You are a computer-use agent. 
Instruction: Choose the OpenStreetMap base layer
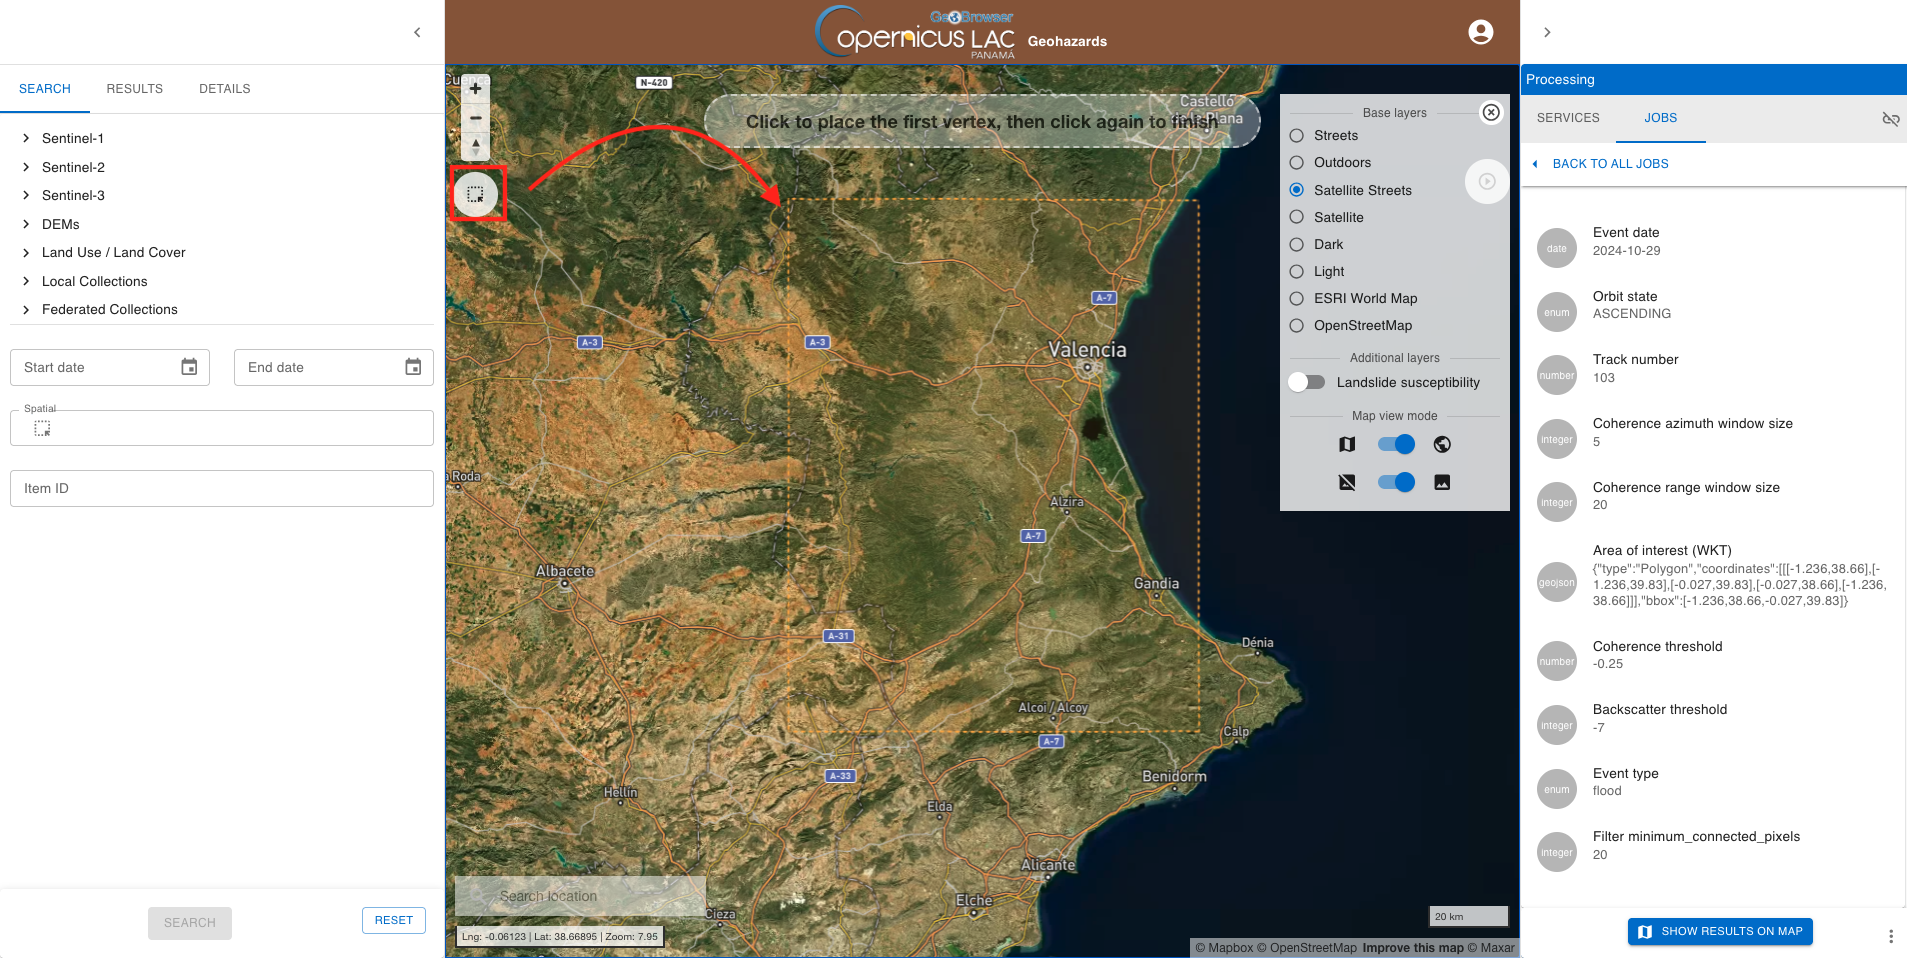[x=1297, y=326]
